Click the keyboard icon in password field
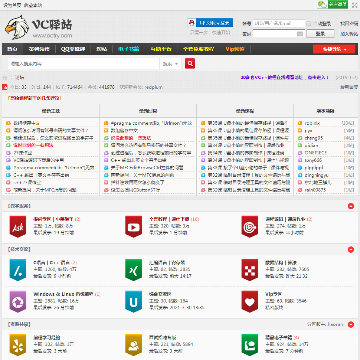This screenshot has width=360, height=360. (x=300, y=34)
